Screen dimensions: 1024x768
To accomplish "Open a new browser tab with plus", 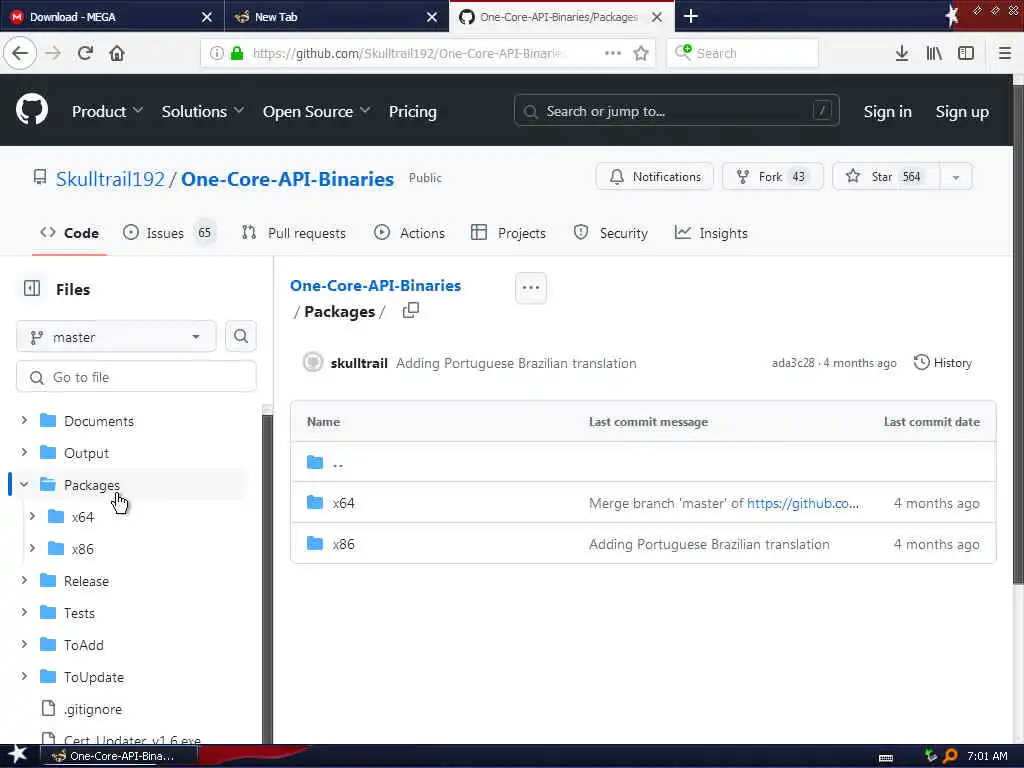I will (691, 16).
